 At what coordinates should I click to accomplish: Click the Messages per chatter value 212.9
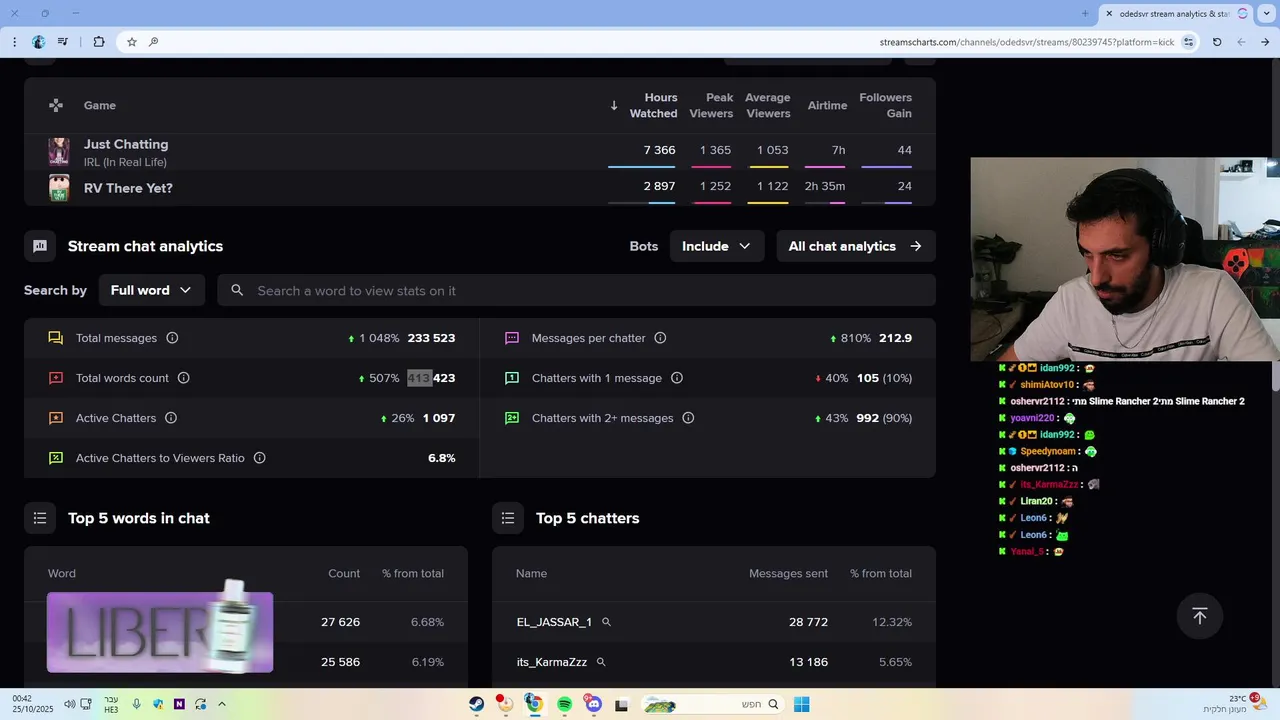(x=895, y=338)
